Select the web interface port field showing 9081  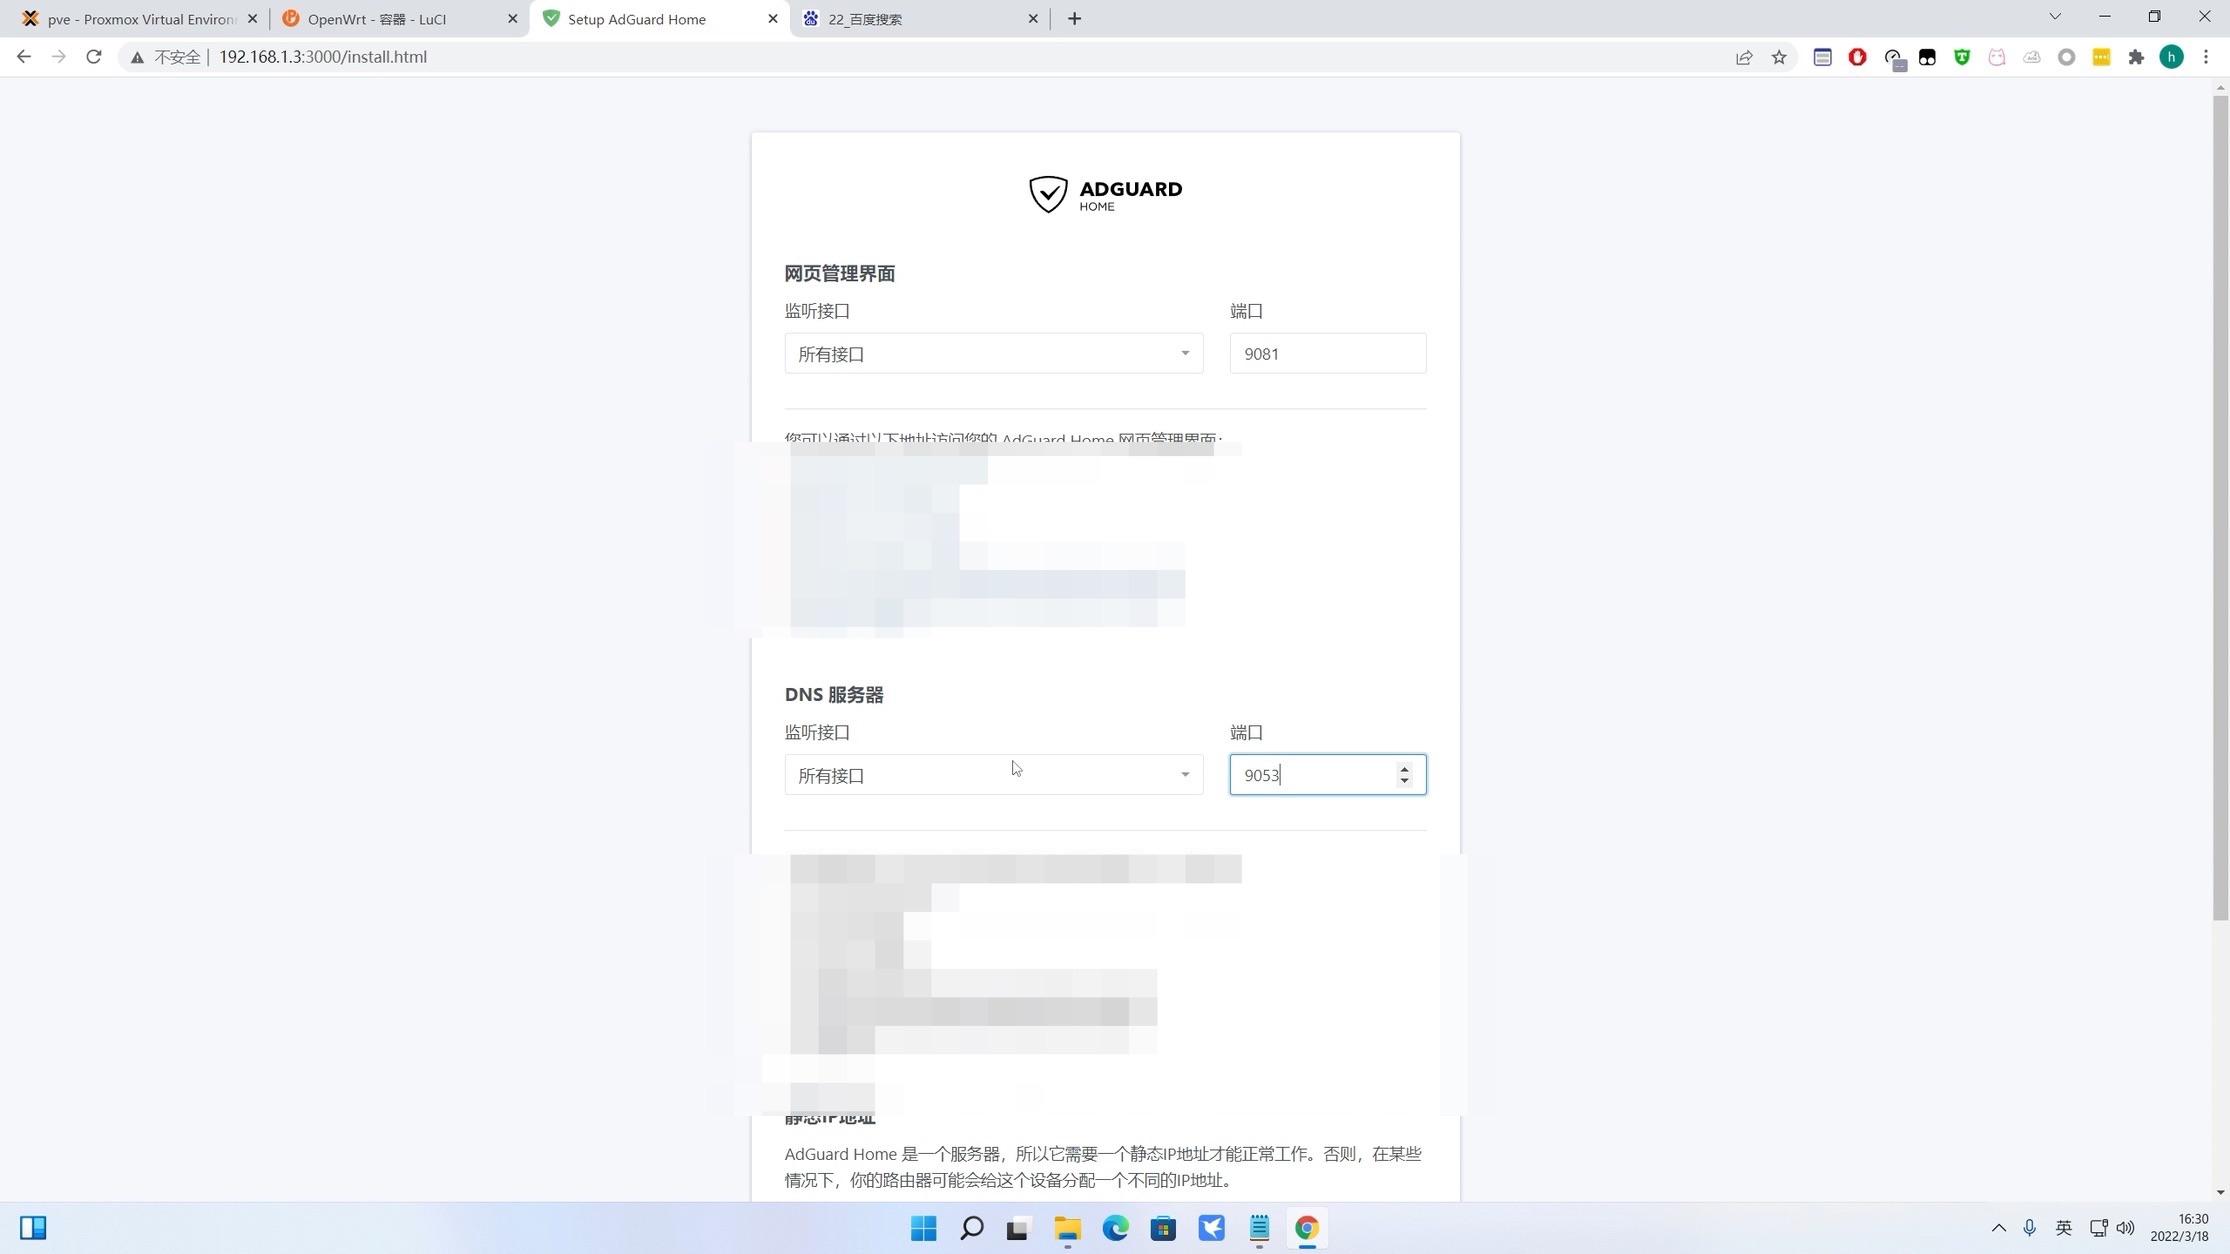[x=1327, y=353]
